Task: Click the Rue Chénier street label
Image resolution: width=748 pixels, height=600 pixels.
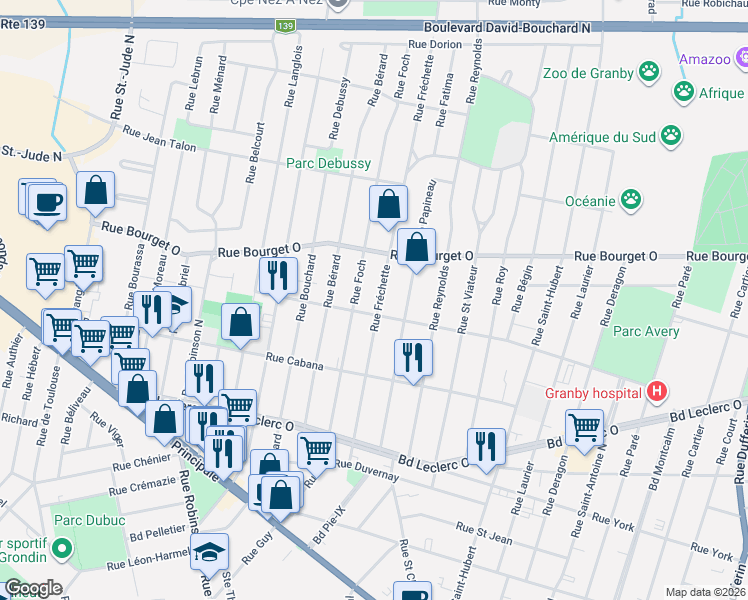Action: click(x=141, y=462)
